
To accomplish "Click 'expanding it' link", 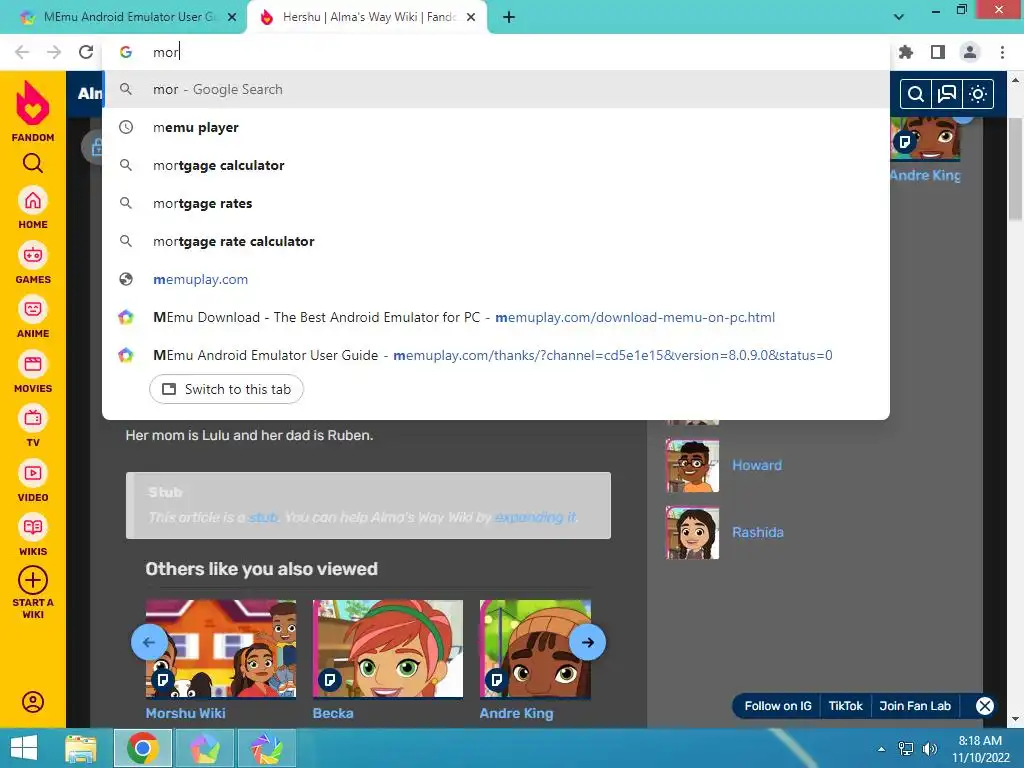I will pyautogui.click(x=536, y=517).
